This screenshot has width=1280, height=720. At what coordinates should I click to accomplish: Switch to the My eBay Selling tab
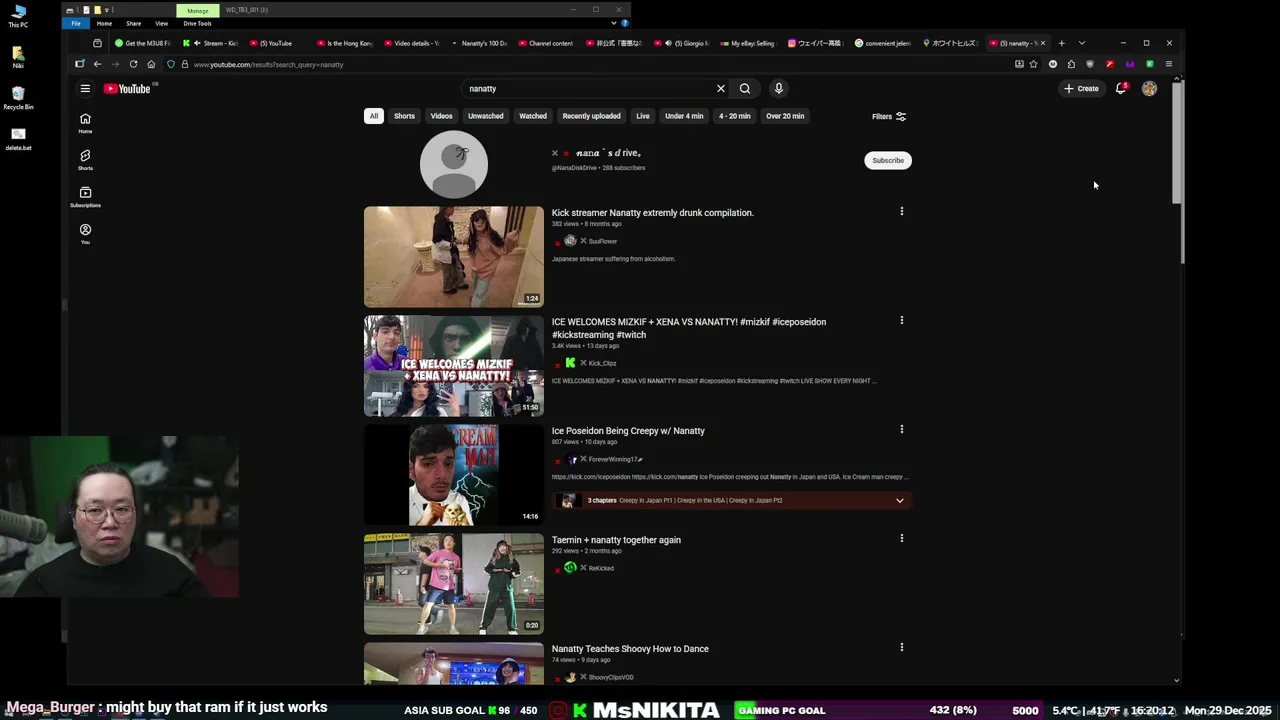(750, 43)
